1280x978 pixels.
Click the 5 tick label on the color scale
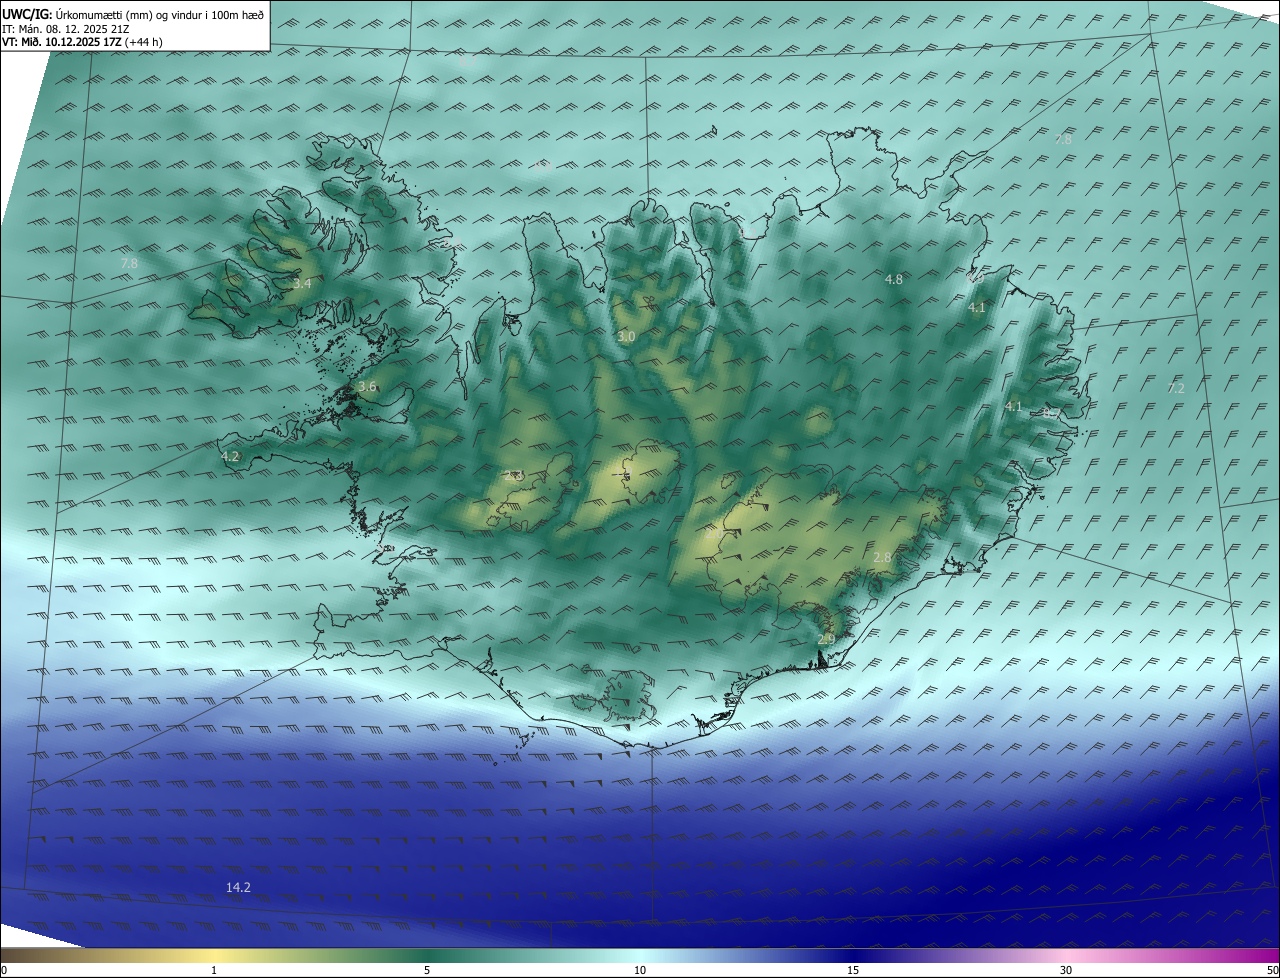click(x=427, y=970)
